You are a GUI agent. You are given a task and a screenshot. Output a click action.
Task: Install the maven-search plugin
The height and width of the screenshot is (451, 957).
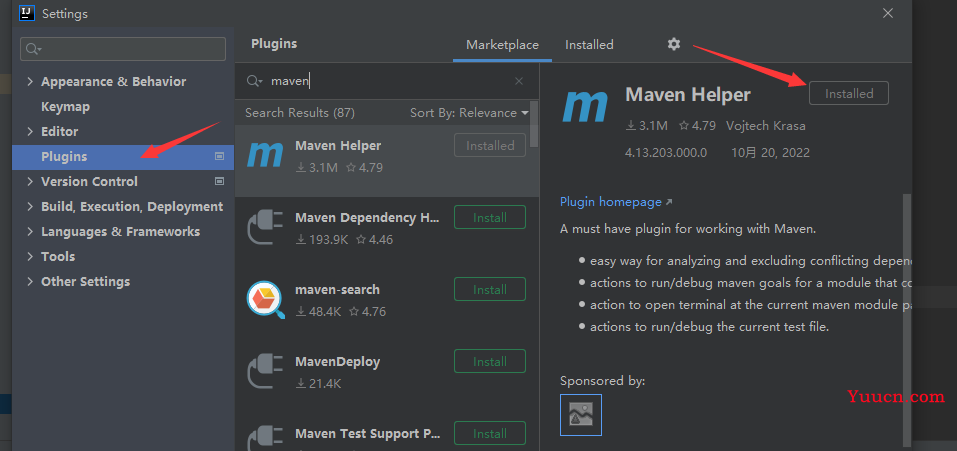tap(489, 289)
